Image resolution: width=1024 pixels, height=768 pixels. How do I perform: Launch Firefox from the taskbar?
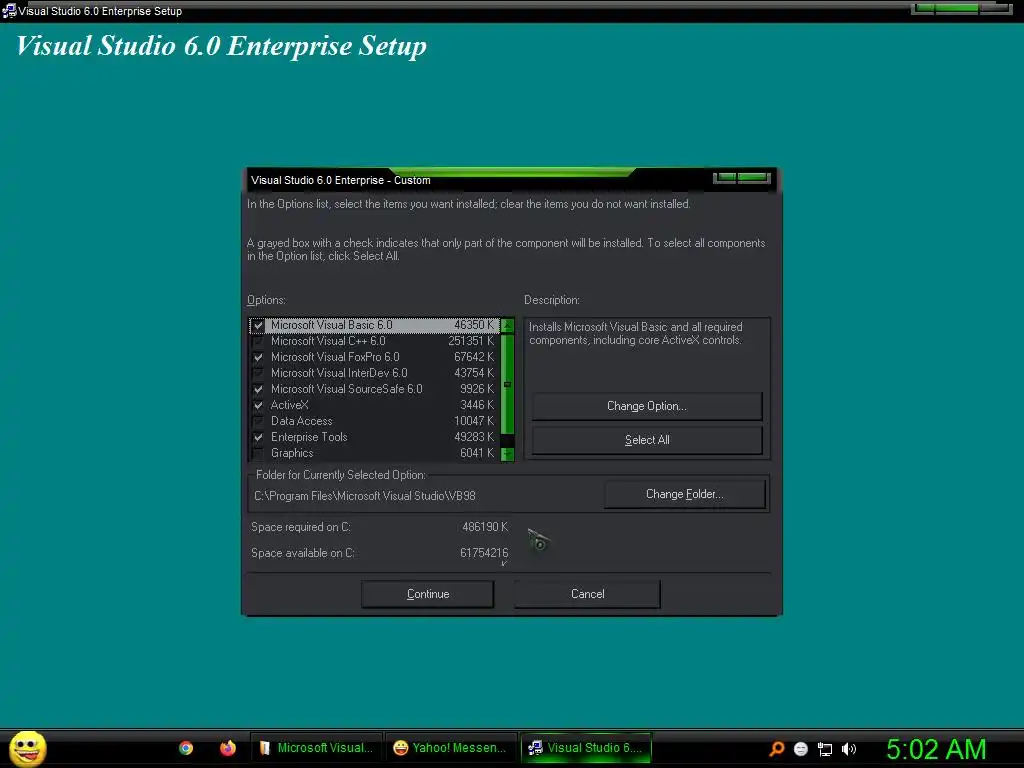[227, 748]
